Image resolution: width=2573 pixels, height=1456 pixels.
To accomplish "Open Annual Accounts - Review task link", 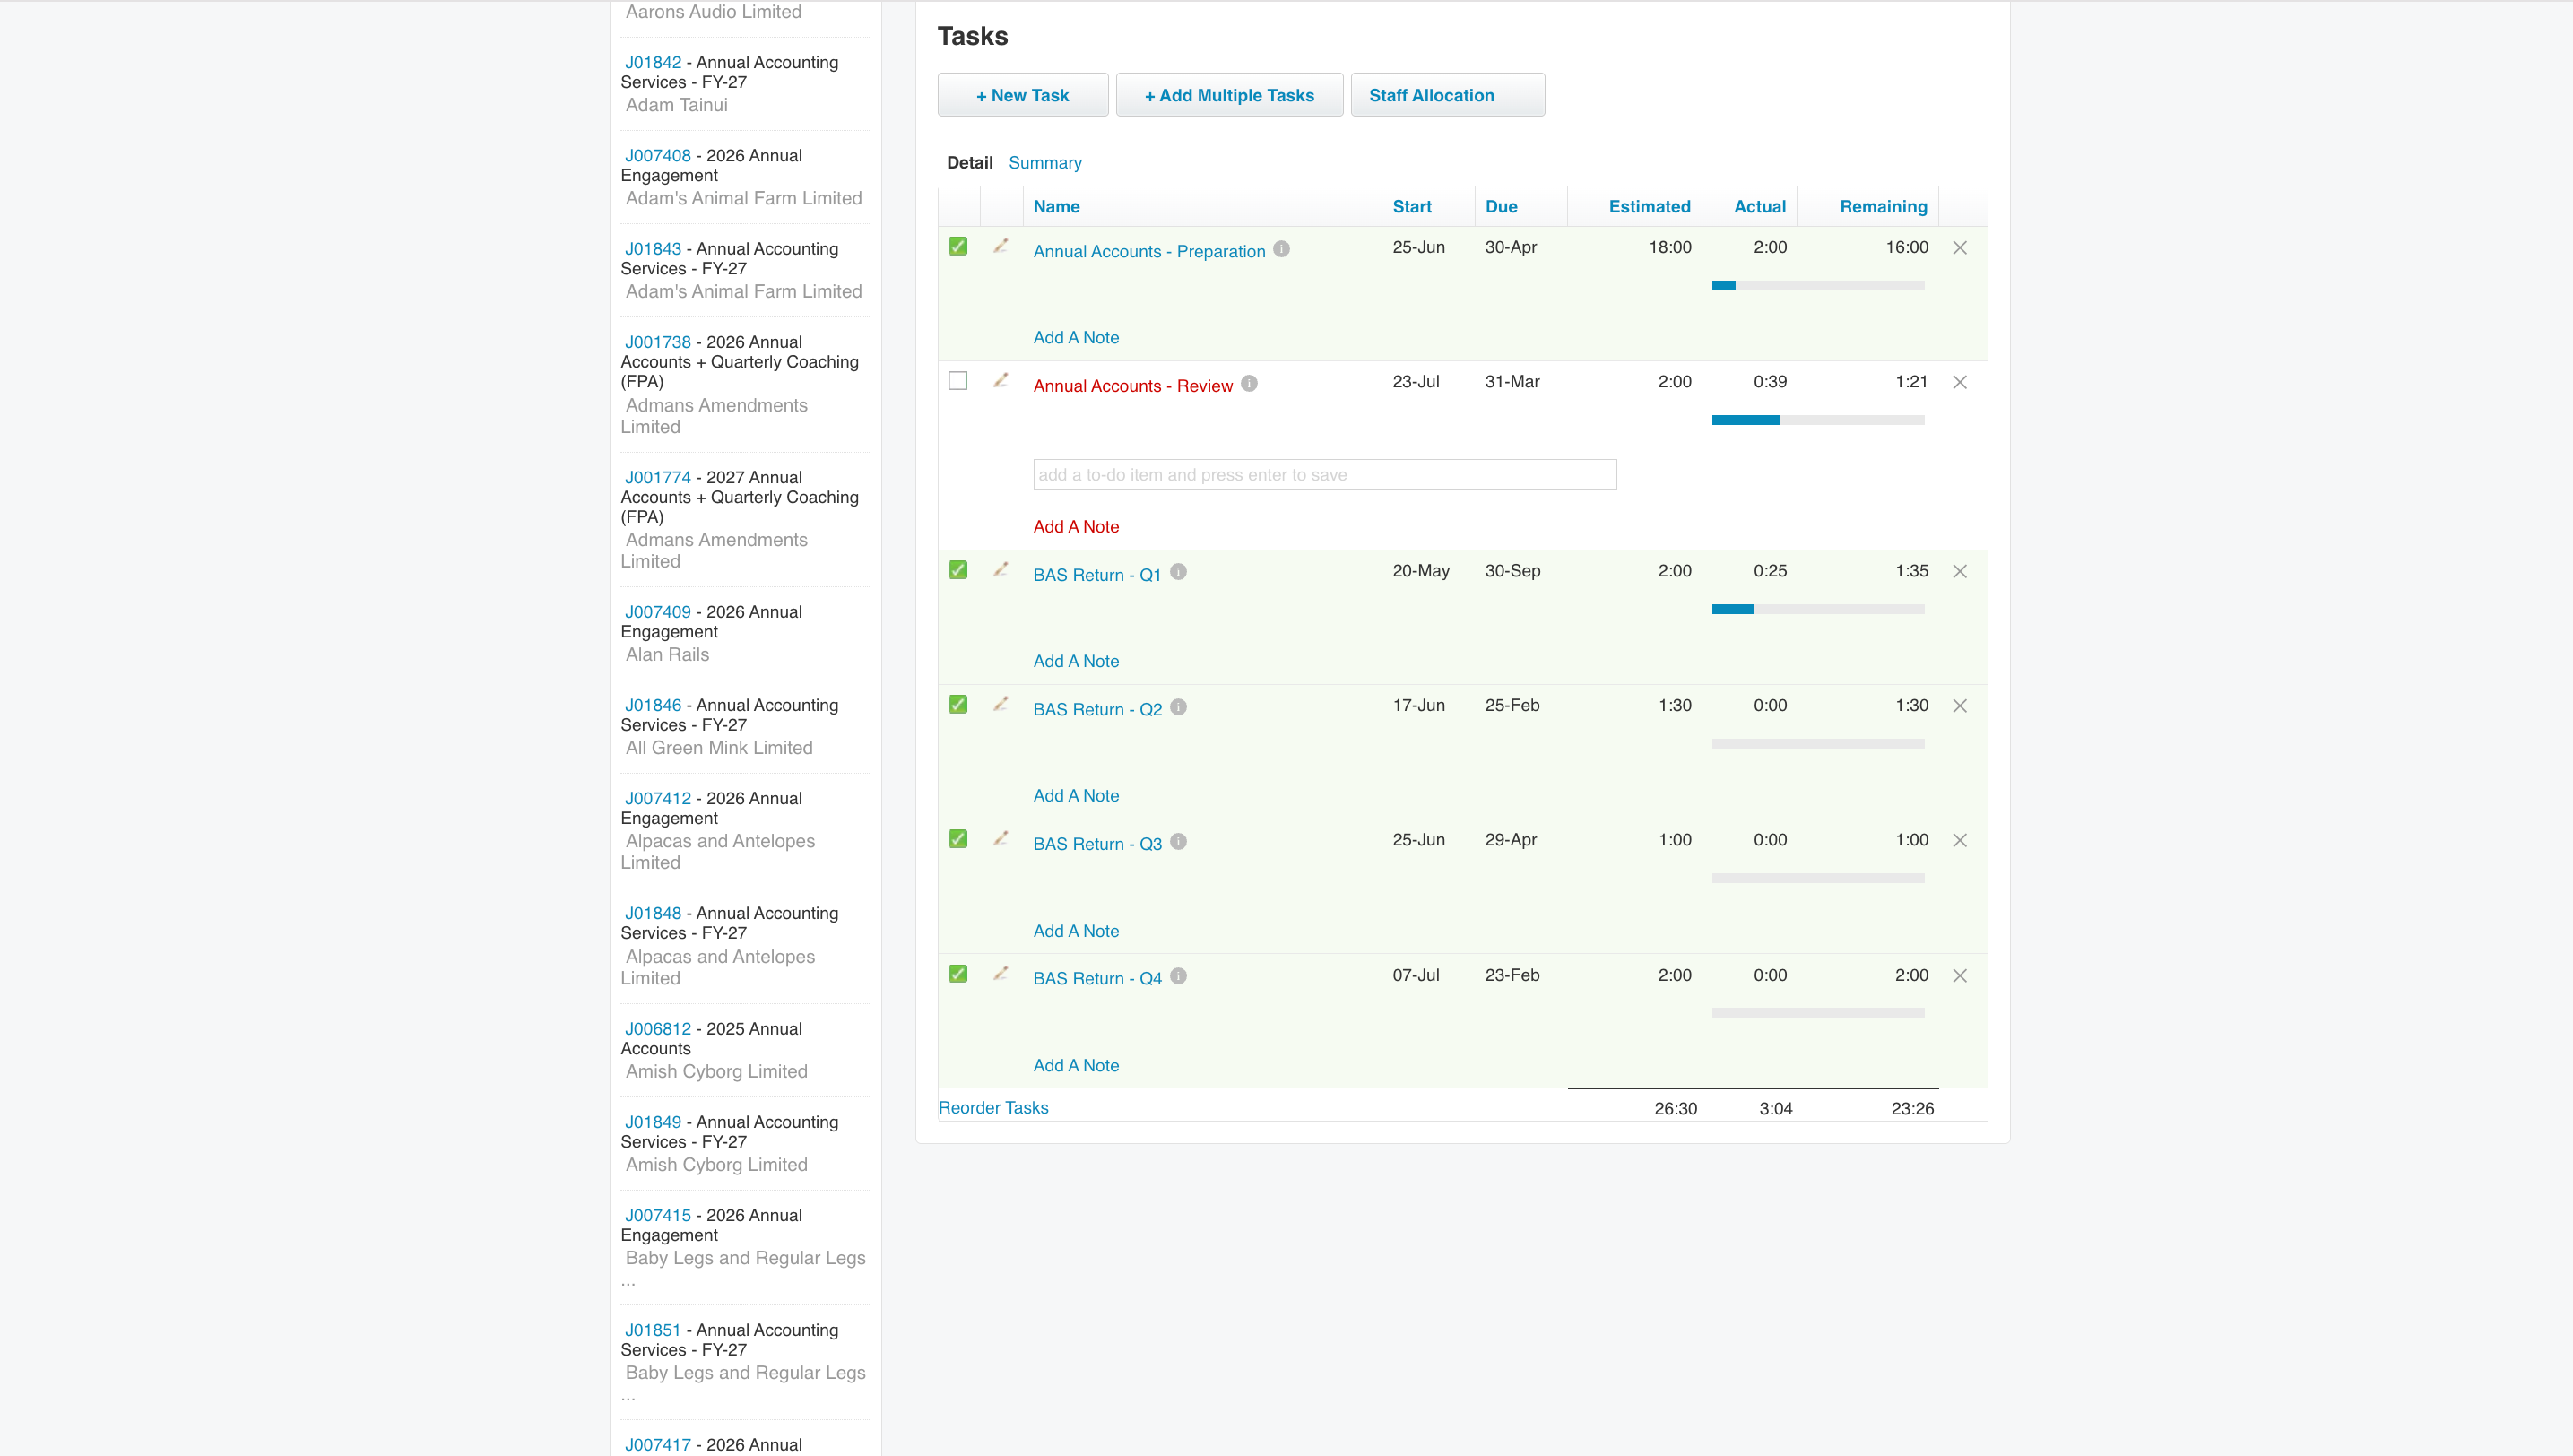I will click(1132, 386).
